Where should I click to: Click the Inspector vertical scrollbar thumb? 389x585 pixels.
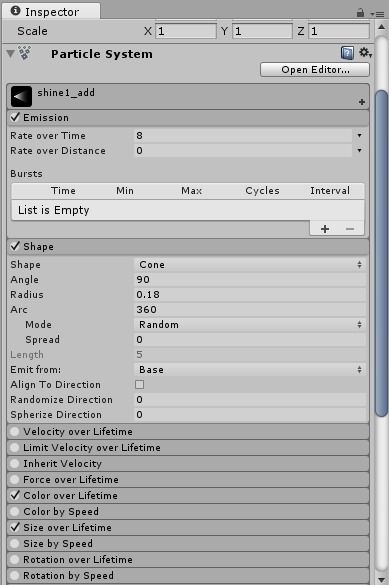coord(382,253)
